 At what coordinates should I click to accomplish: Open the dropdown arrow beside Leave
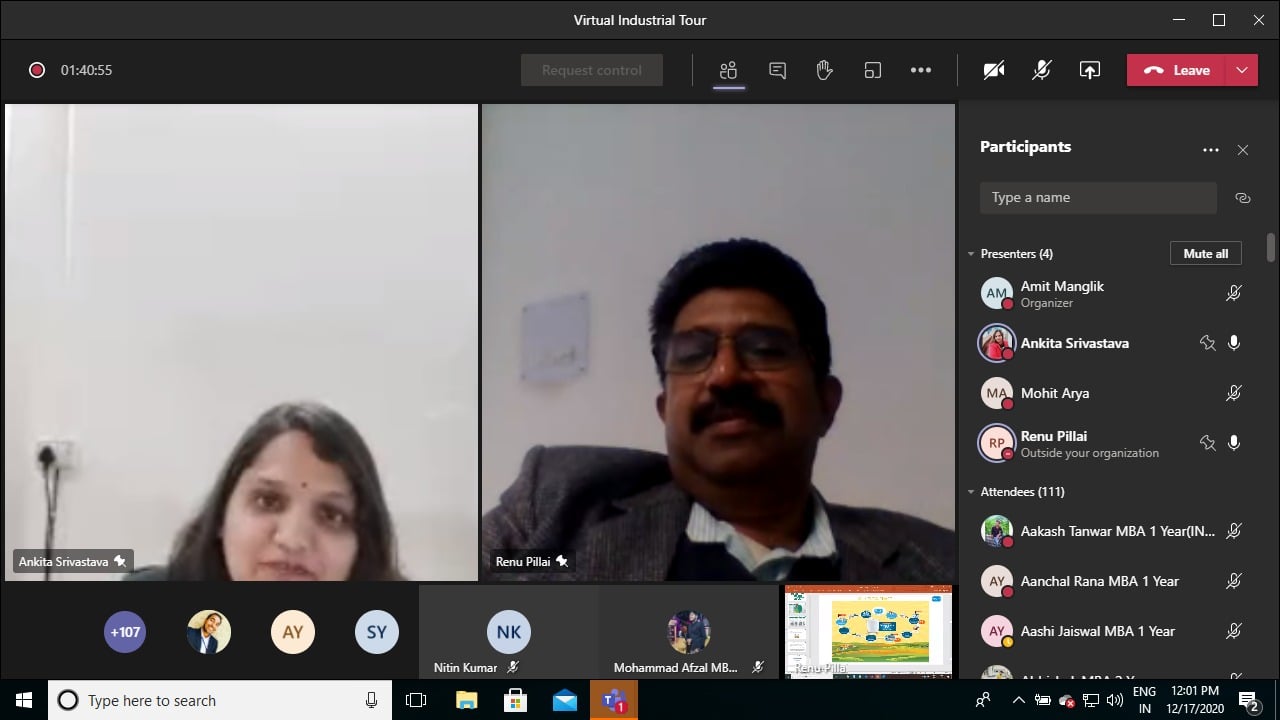pos(1242,70)
